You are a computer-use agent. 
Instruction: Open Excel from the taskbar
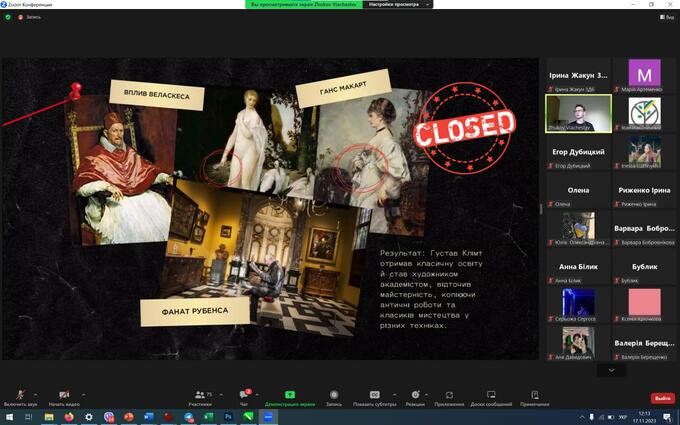(x=209, y=417)
